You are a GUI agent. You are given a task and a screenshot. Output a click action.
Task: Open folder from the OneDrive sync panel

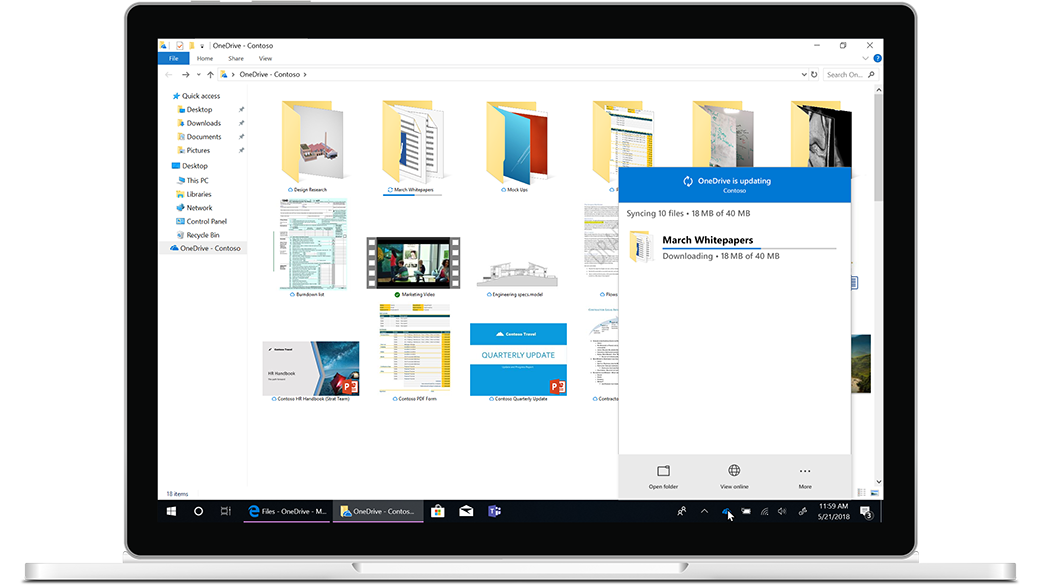(663, 476)
